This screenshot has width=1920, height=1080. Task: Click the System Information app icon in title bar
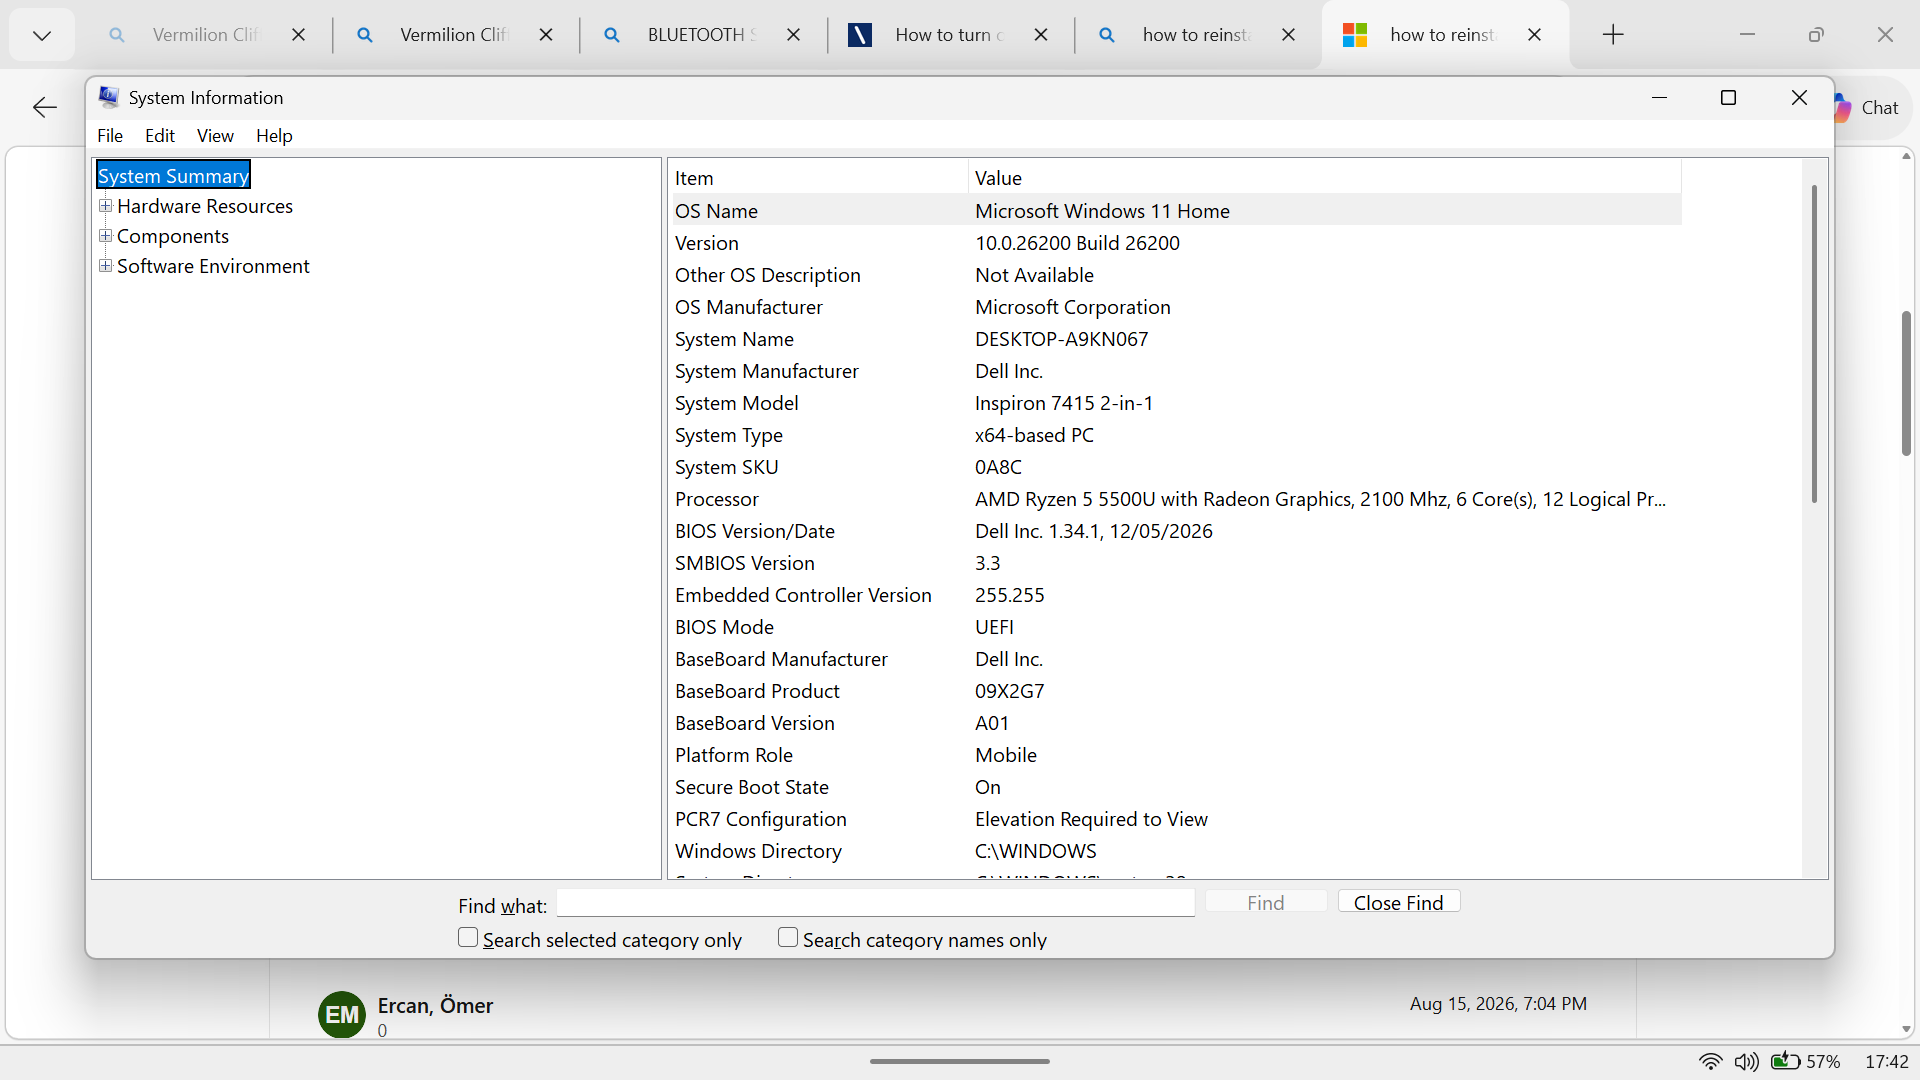(109, 97)
